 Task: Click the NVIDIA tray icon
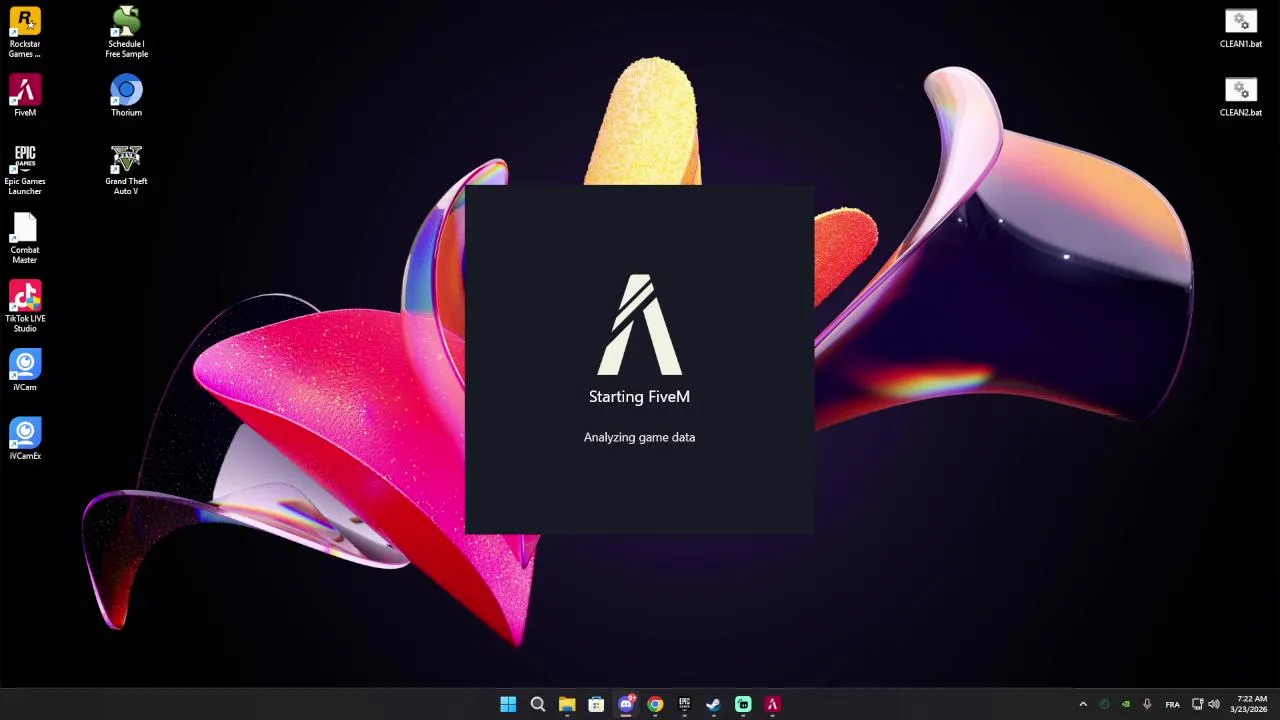pos(1126,704)
